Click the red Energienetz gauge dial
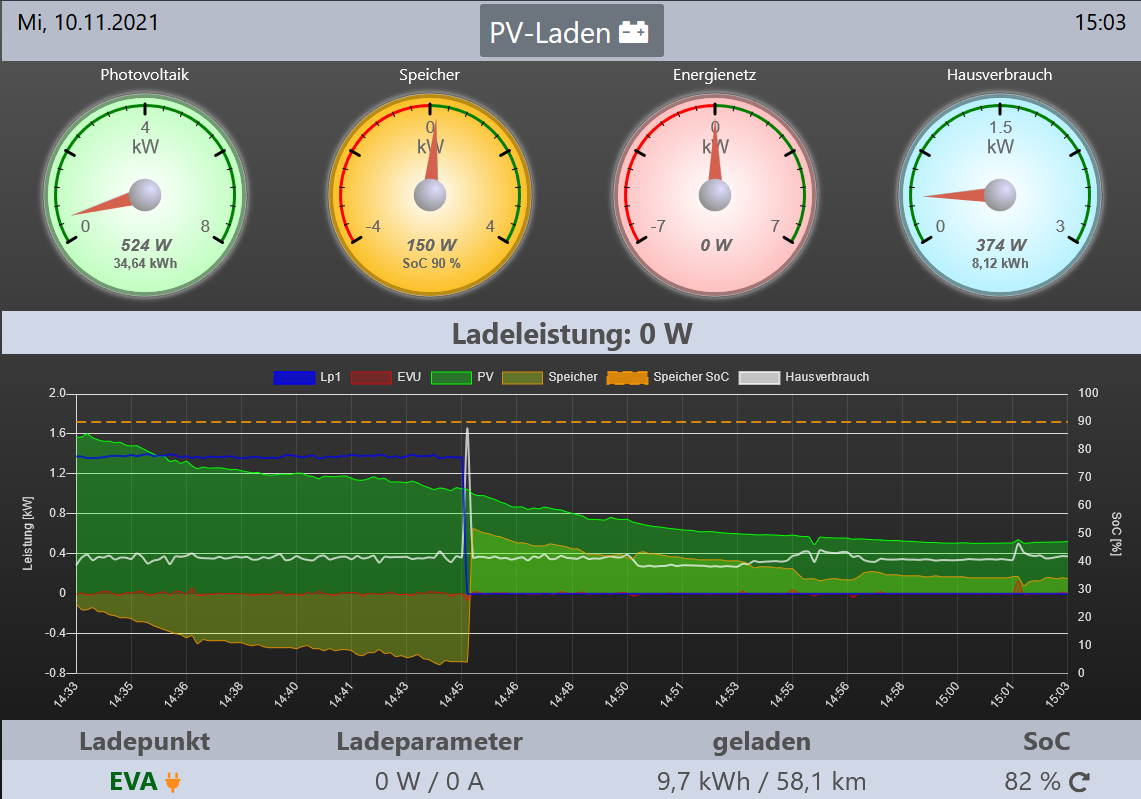 click(715, 194)
